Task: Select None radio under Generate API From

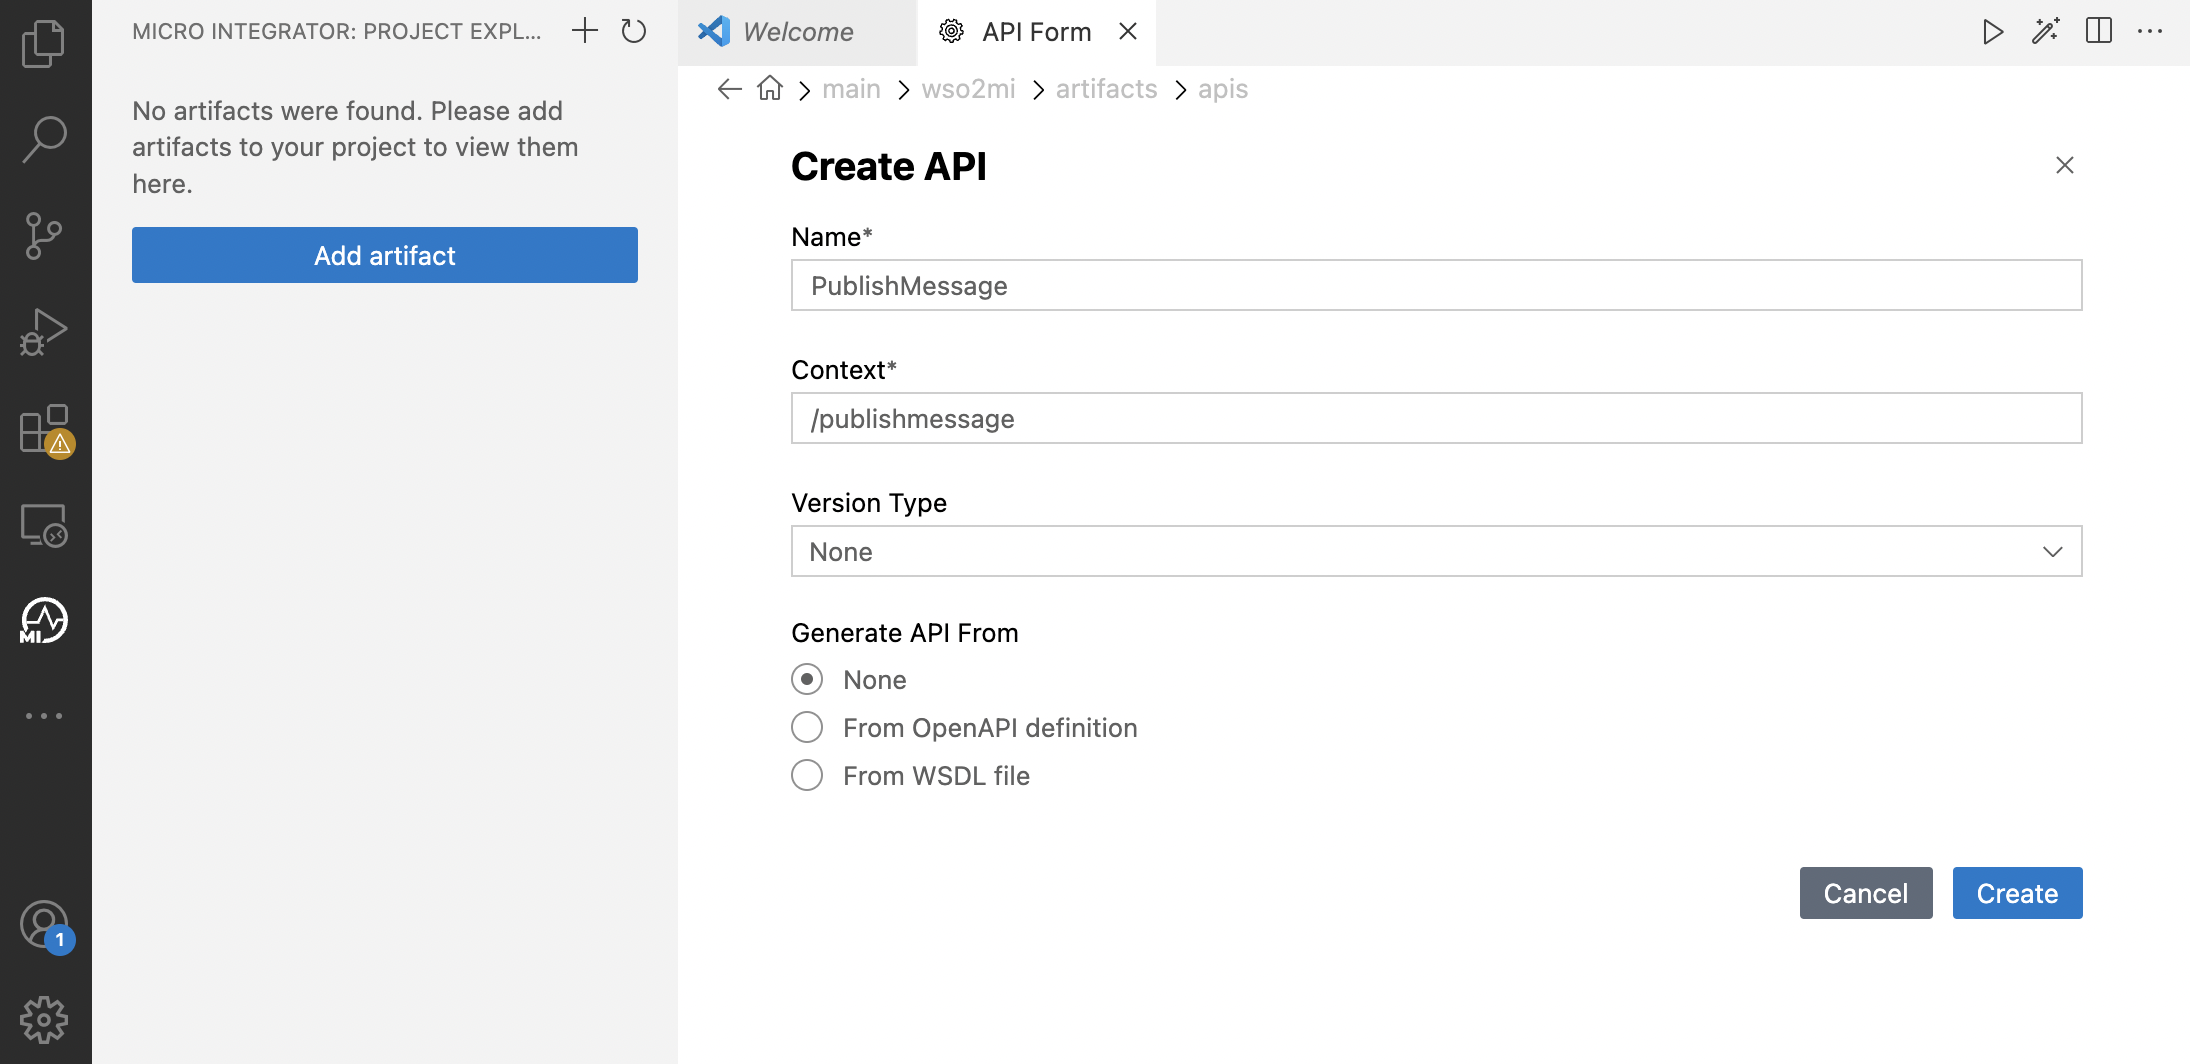Action: [x=807, y=679]
